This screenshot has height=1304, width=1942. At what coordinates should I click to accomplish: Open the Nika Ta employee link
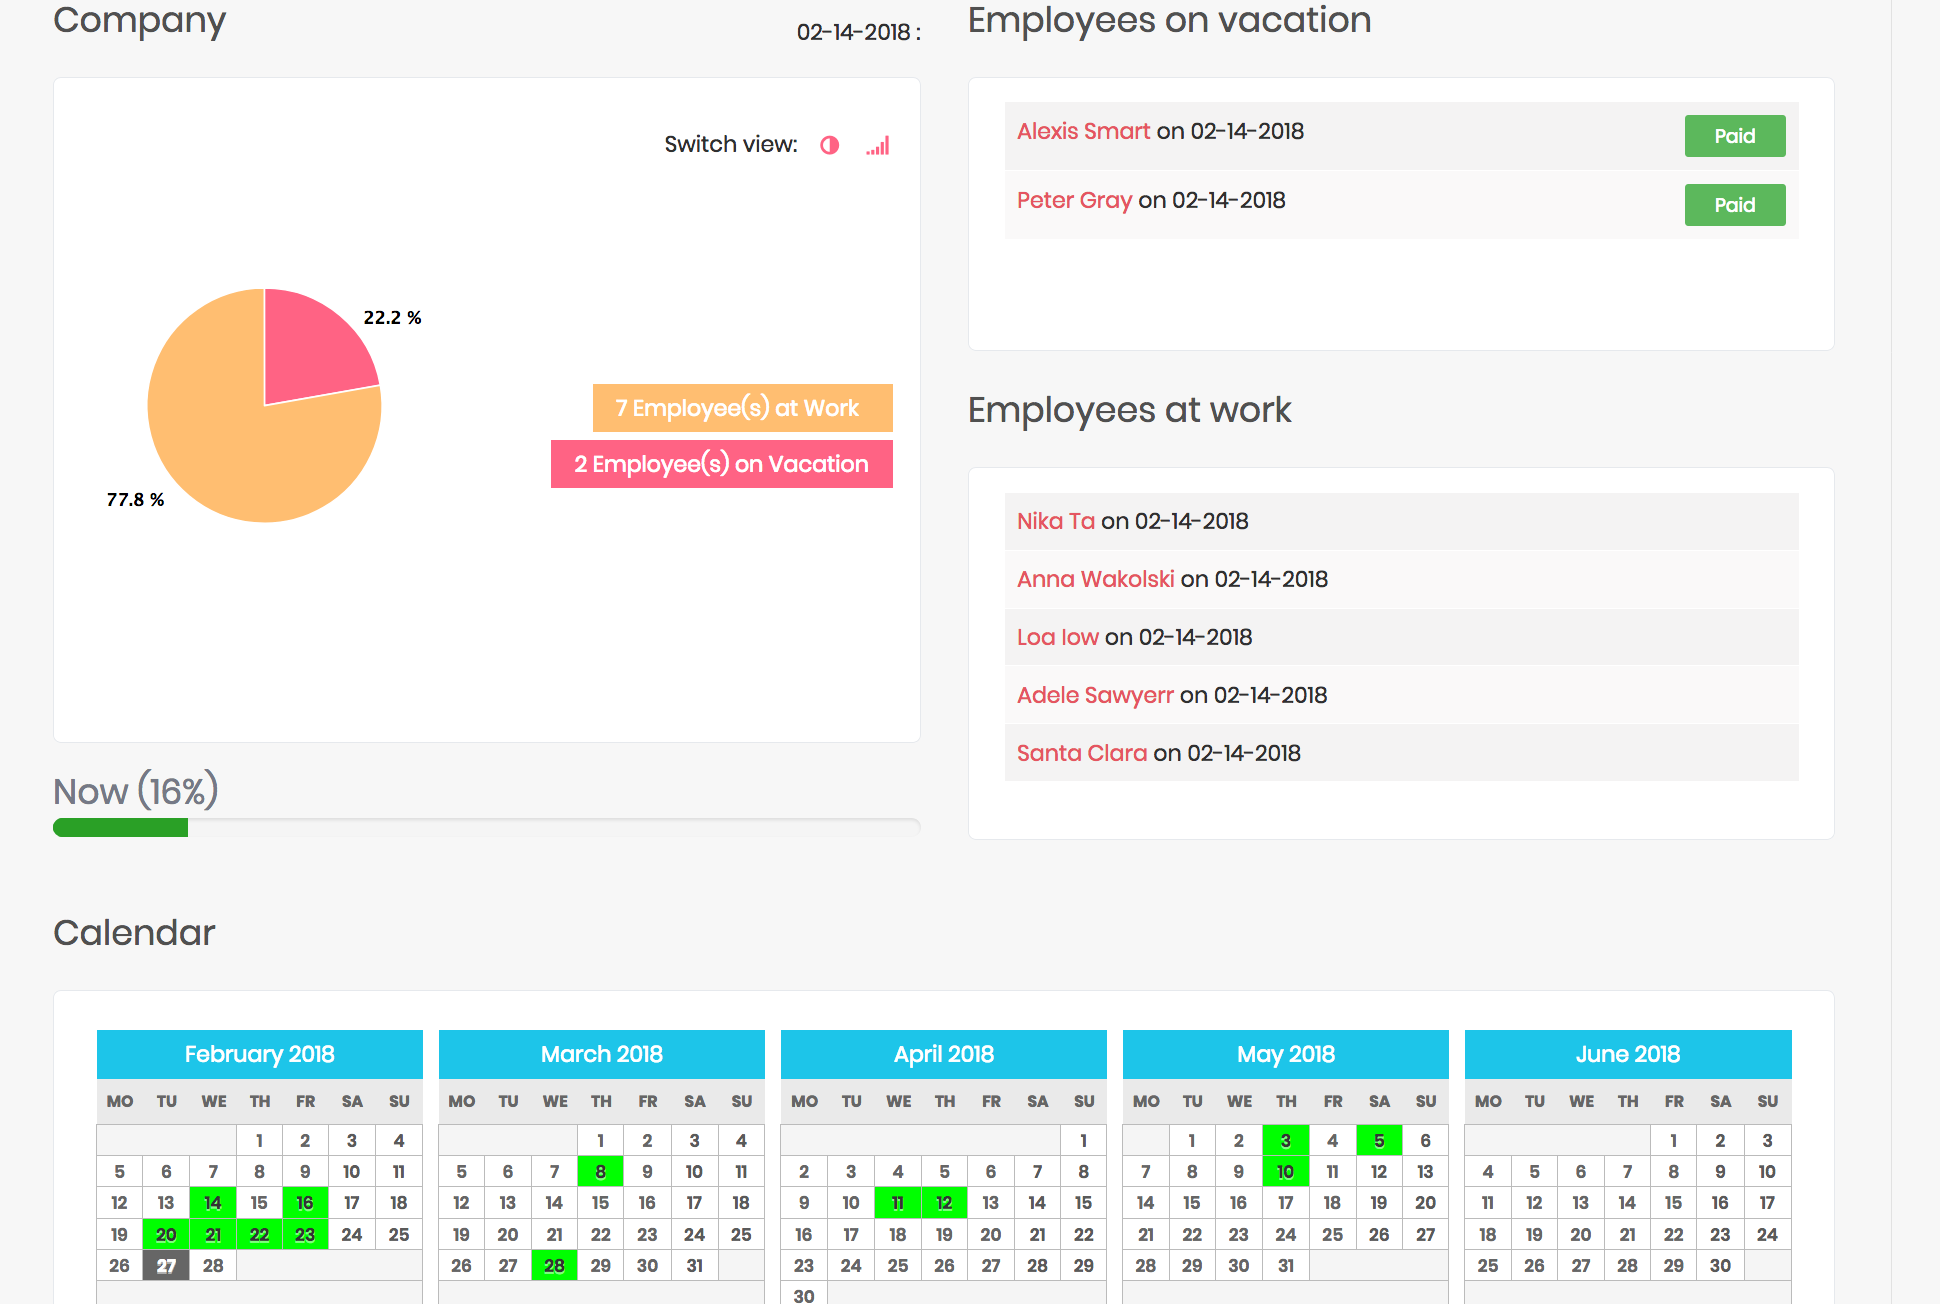tap(1055, 521)
